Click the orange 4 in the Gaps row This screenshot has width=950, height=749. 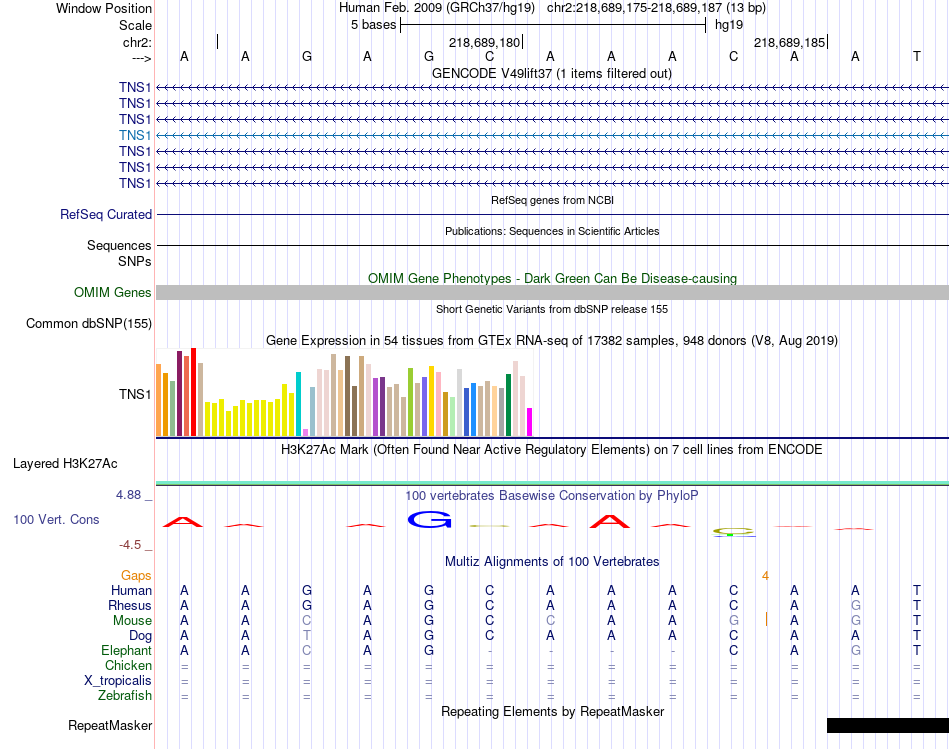pos(765,576)
